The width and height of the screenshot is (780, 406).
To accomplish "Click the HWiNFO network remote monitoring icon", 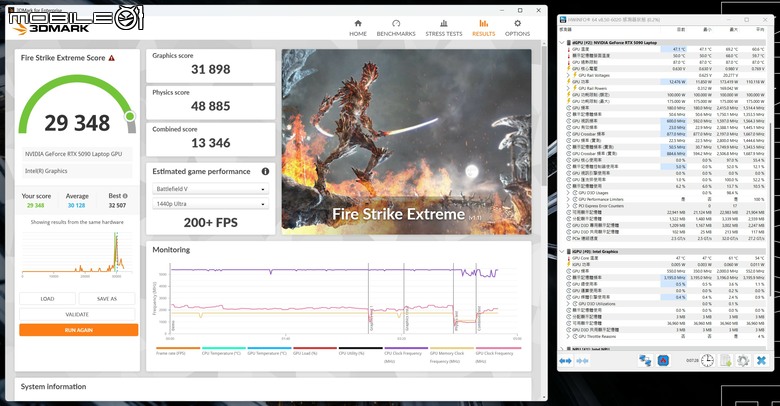I will (x=645, y=360).
